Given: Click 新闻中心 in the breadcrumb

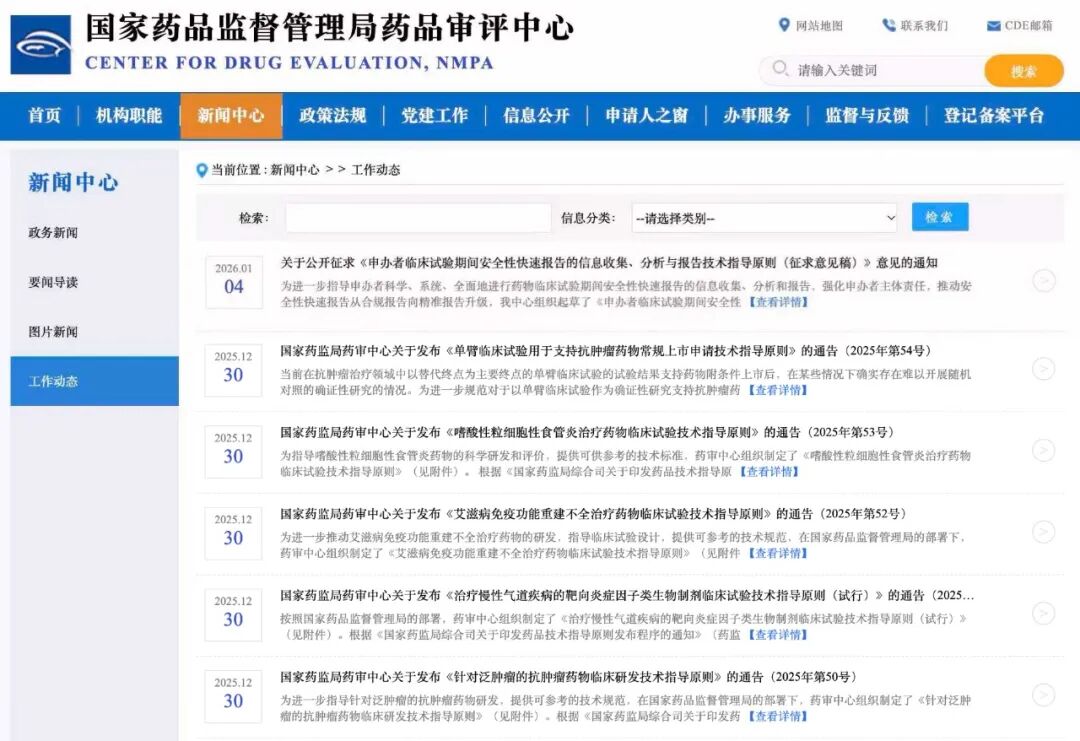Looking at the screenshot, I should click(295, 169).
